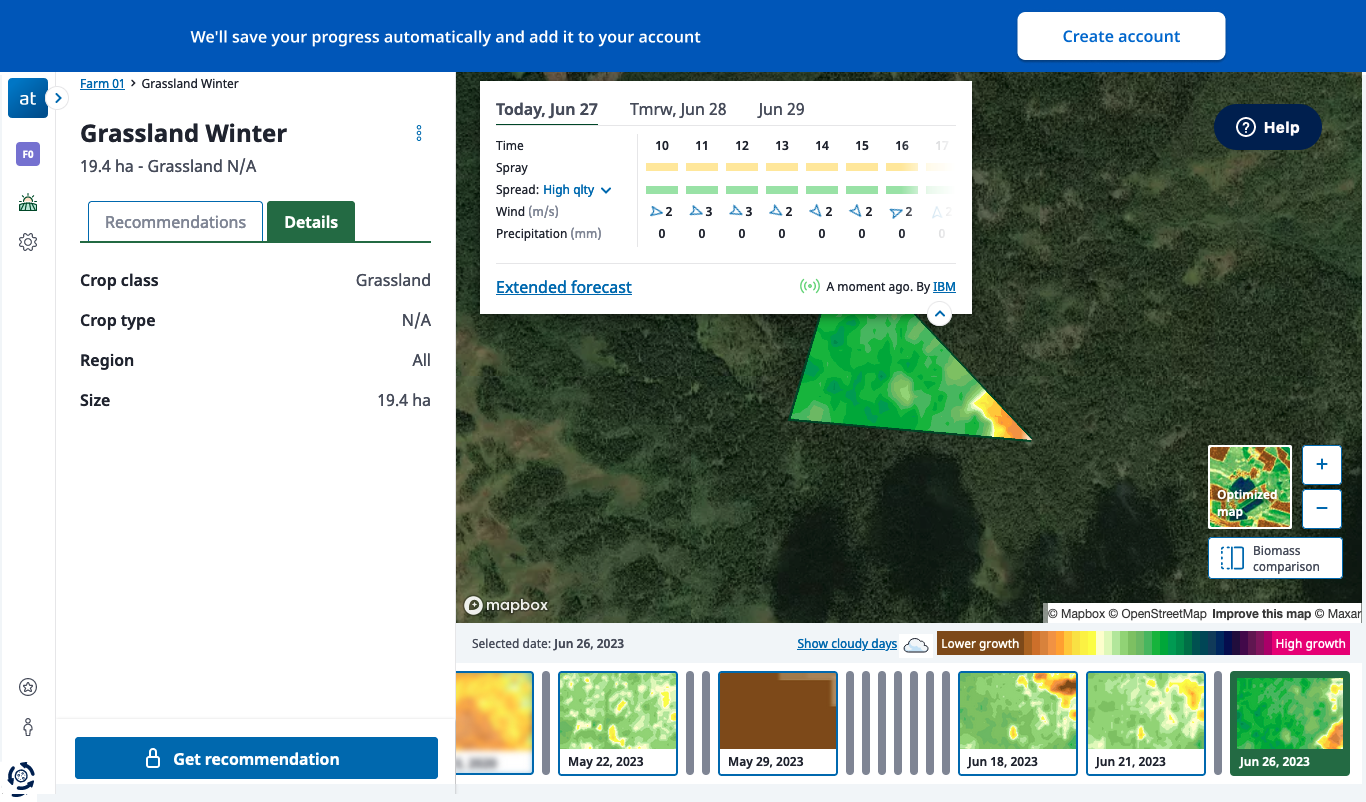The height and width of the screenshot is (802, 1366).
Task: Click the wind direction arrow for hour 10
Action: pyautogui.click(x=656, y=212)
